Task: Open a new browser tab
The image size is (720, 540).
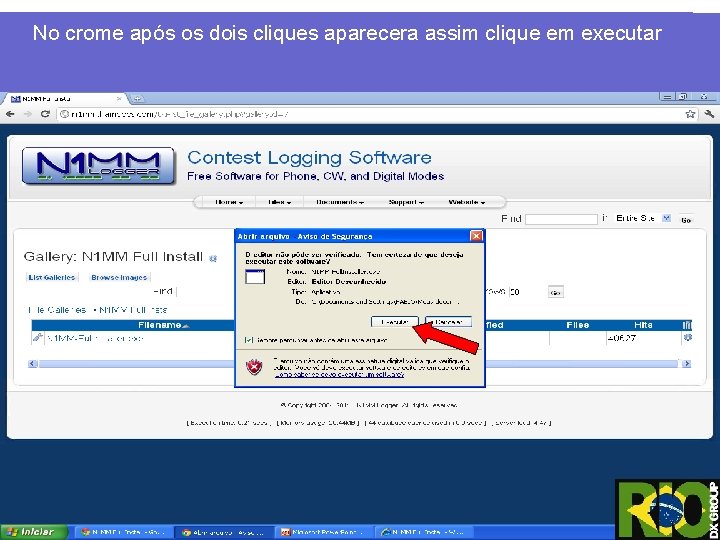Action: click(137, 98)
